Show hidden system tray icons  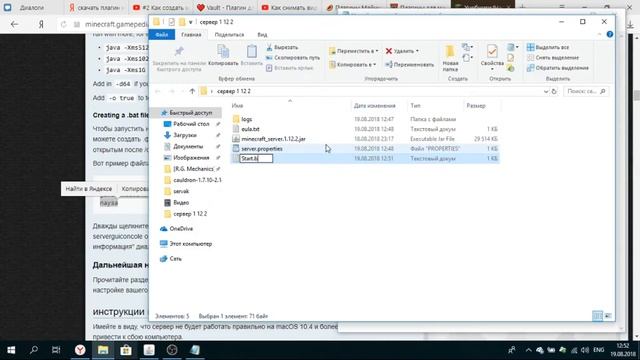pos(528,350)
